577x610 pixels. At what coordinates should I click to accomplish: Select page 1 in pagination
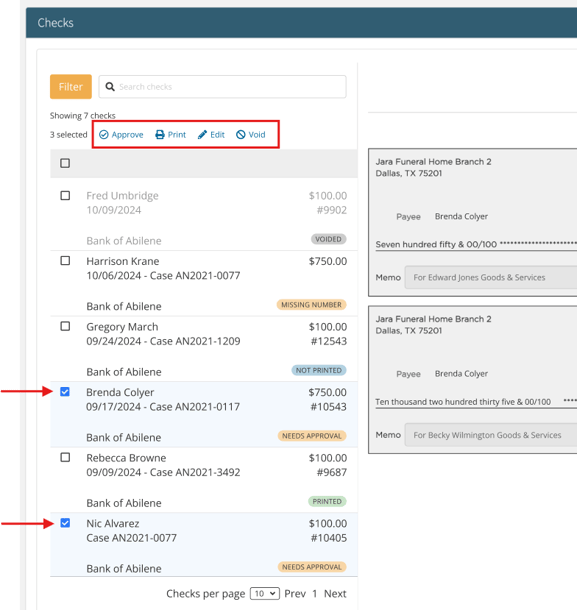coord(314,594)
